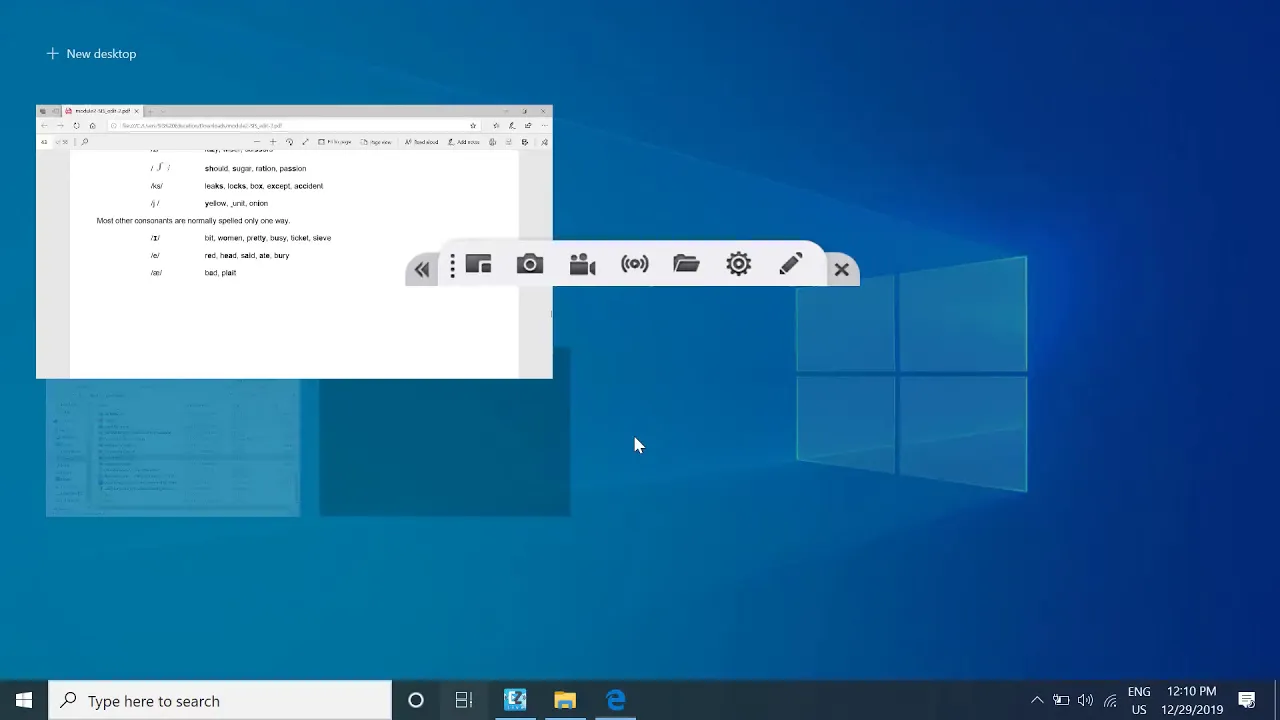The width and height of the screenshot is (1280, 720).
Task: Open the screen recorder app on taskbar
Action: pyautogui.click(x=515, y=701)
